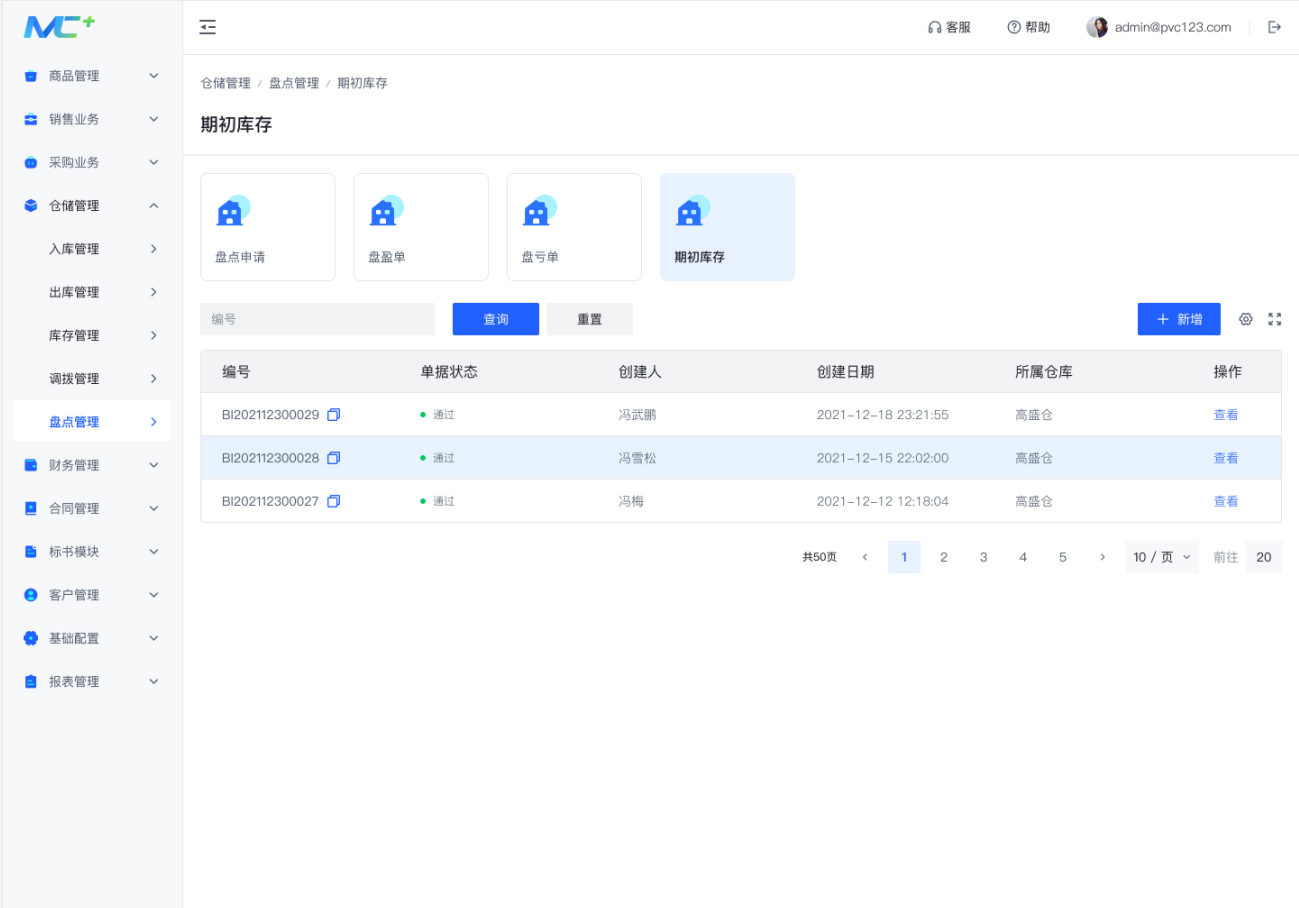Screen dimensions: 1299x908
Task: View record BI202112300029 via 查看
Action: click(x=1226, y=414)
